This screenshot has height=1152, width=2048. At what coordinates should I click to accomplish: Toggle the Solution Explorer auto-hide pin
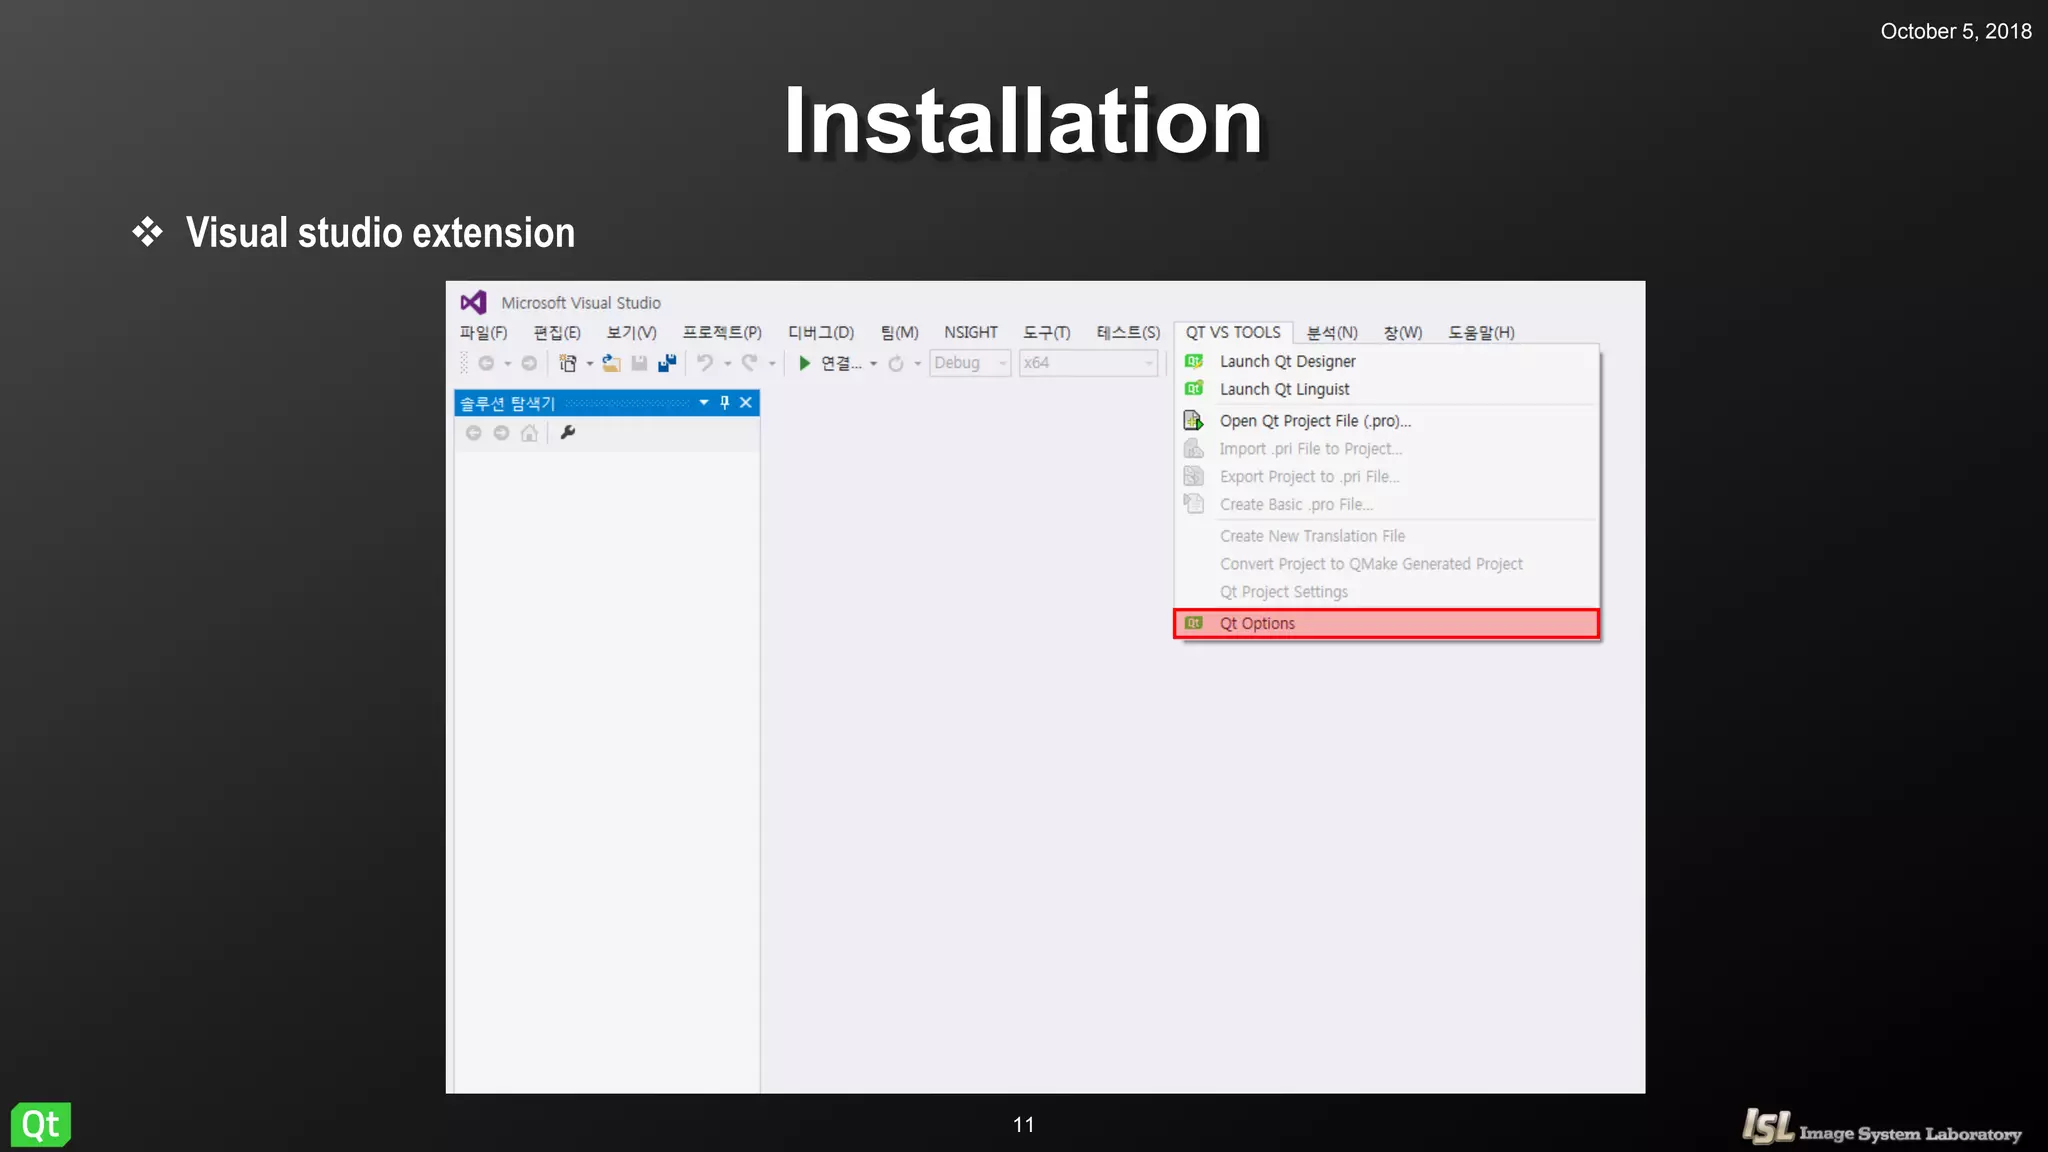[x=725, y=403]
